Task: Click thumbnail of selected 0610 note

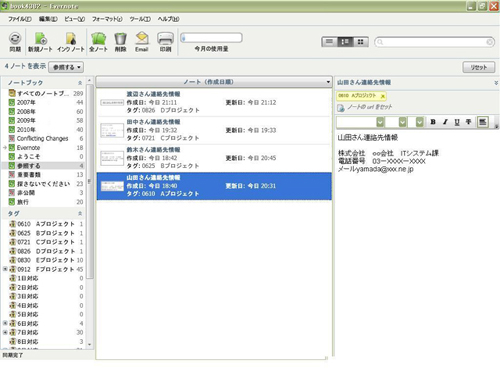Action: pyautogui.click(x=112, y=186)
